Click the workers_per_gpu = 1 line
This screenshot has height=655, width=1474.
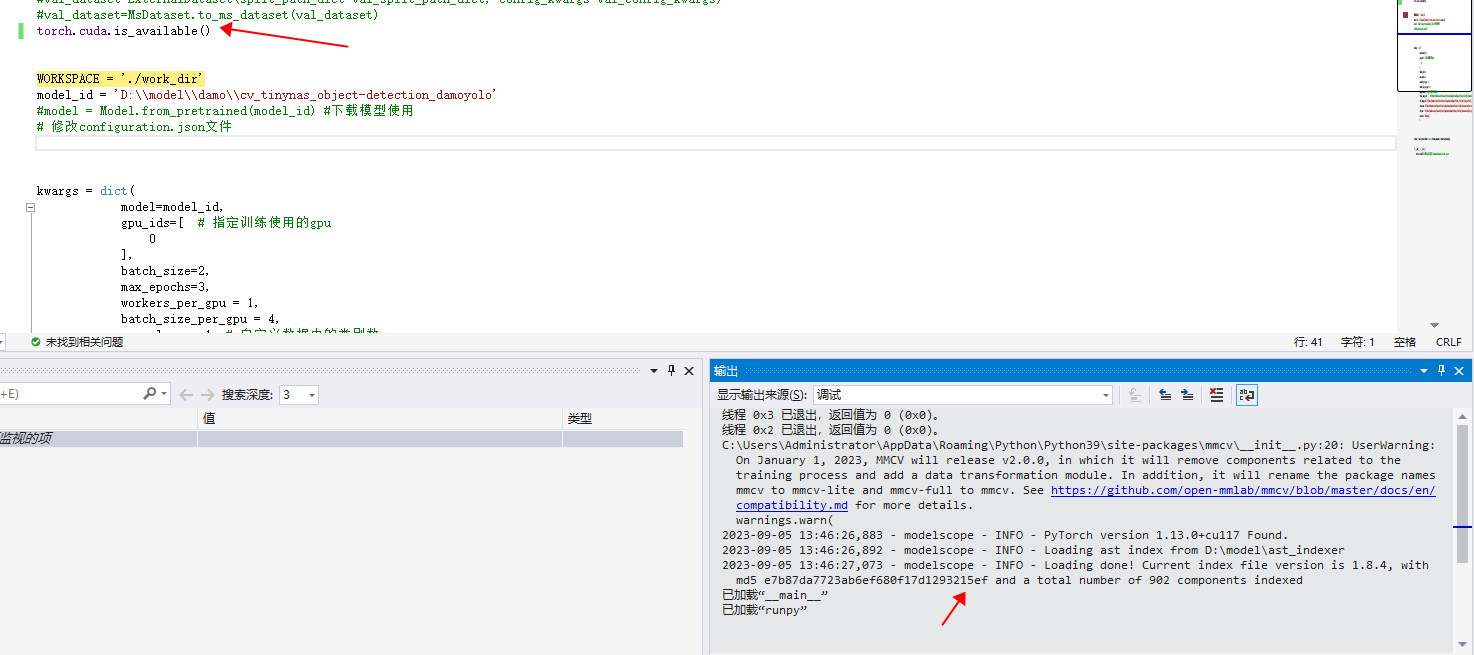pos(190,303)
